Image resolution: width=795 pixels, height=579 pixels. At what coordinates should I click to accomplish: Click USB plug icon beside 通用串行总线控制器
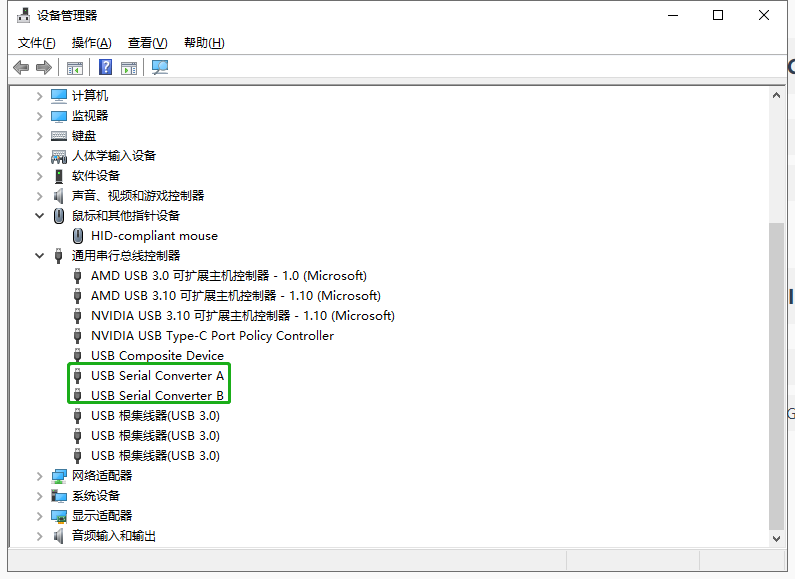click(59, 256)
